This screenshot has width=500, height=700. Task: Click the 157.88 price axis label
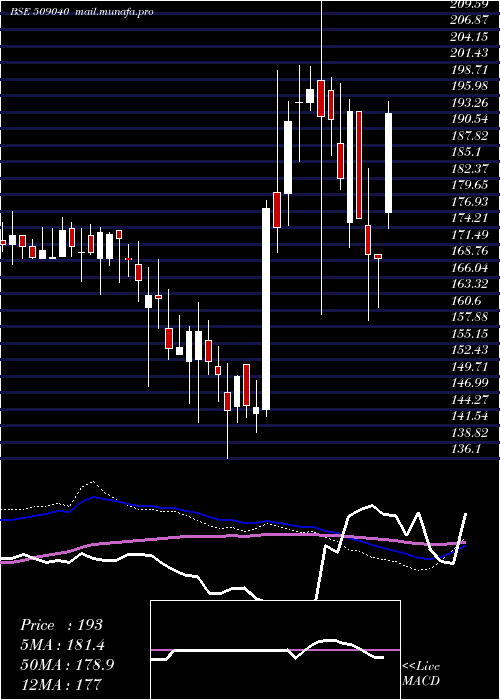point(470,317)
